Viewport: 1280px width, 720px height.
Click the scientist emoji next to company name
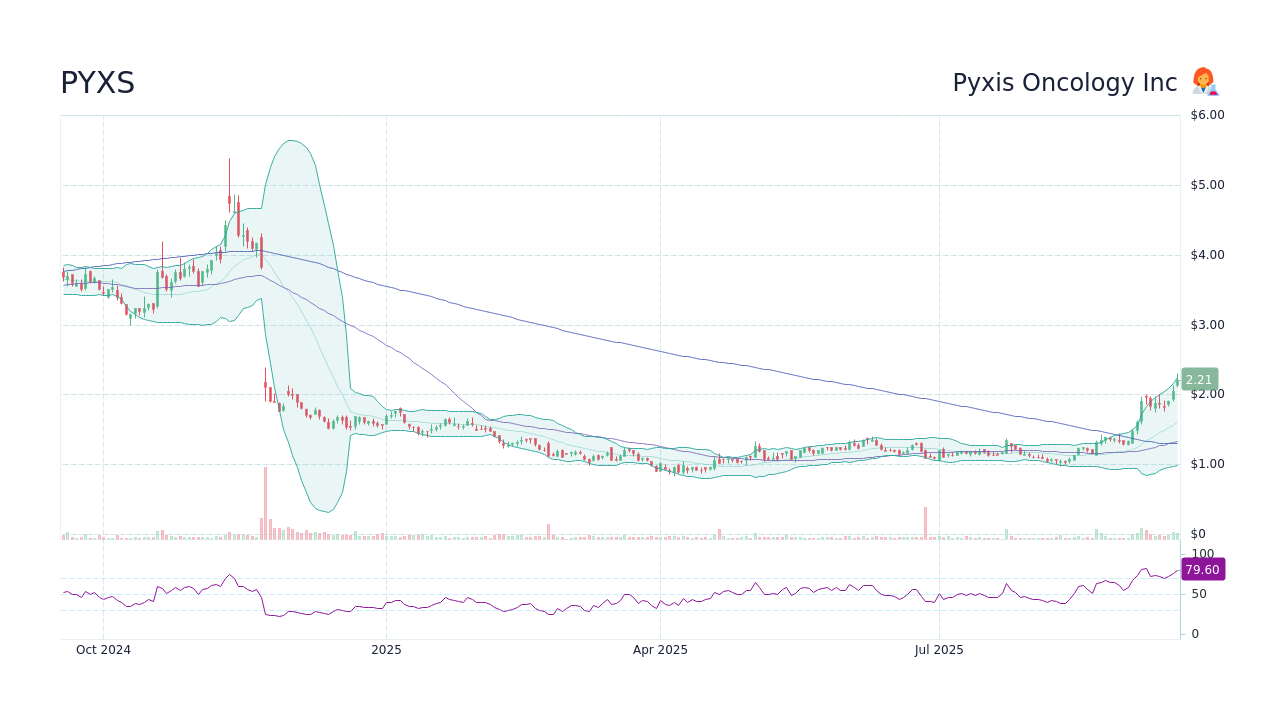pyautogui.click(x=1203, y=82)
